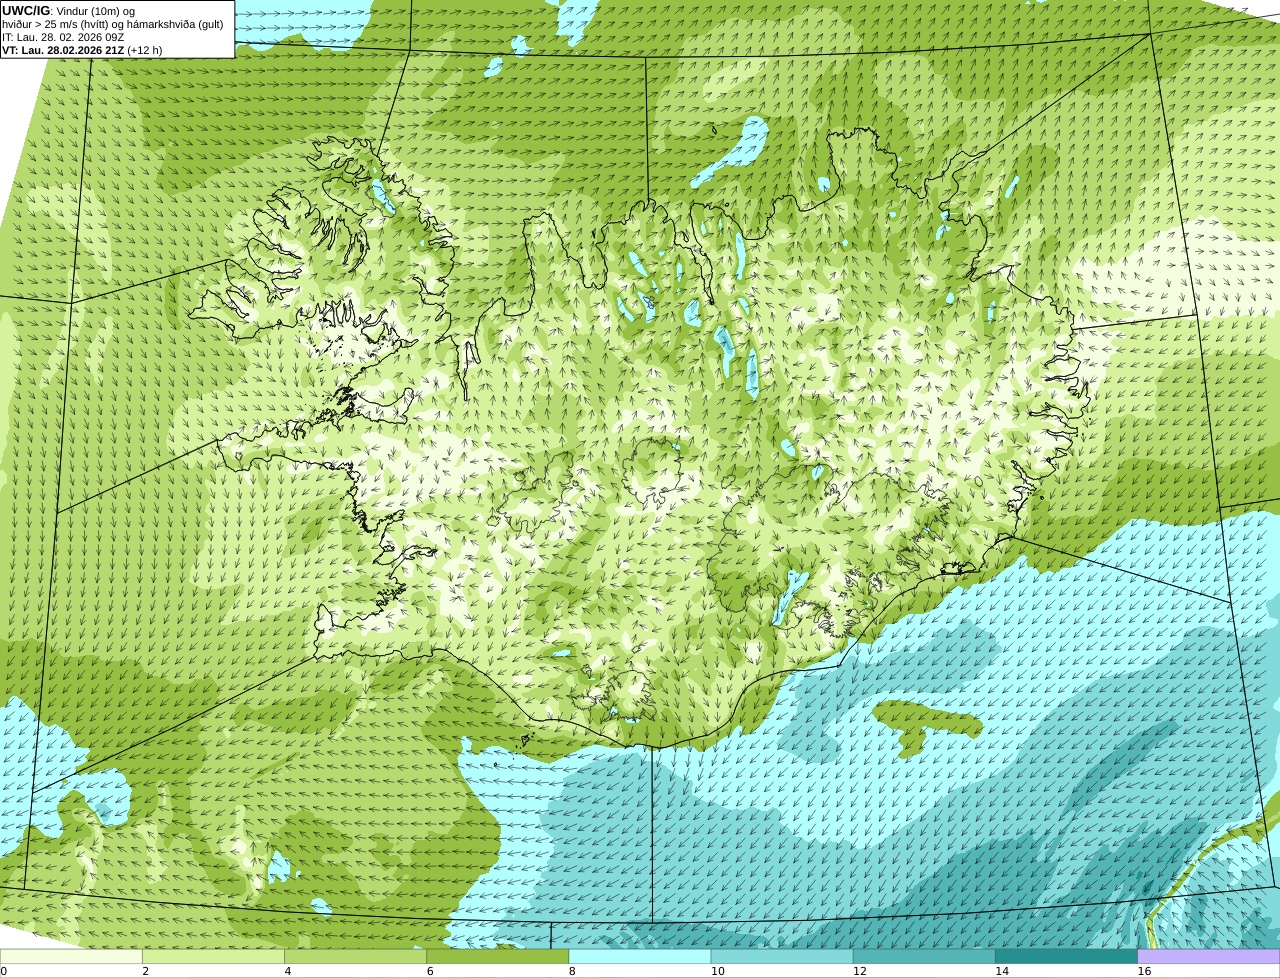Click the line "hviður > 25 m/s (hvítt) og hámarkshviða (gult)"
The width and height of the screenshot is (1280, 978).
coord(113,24)
